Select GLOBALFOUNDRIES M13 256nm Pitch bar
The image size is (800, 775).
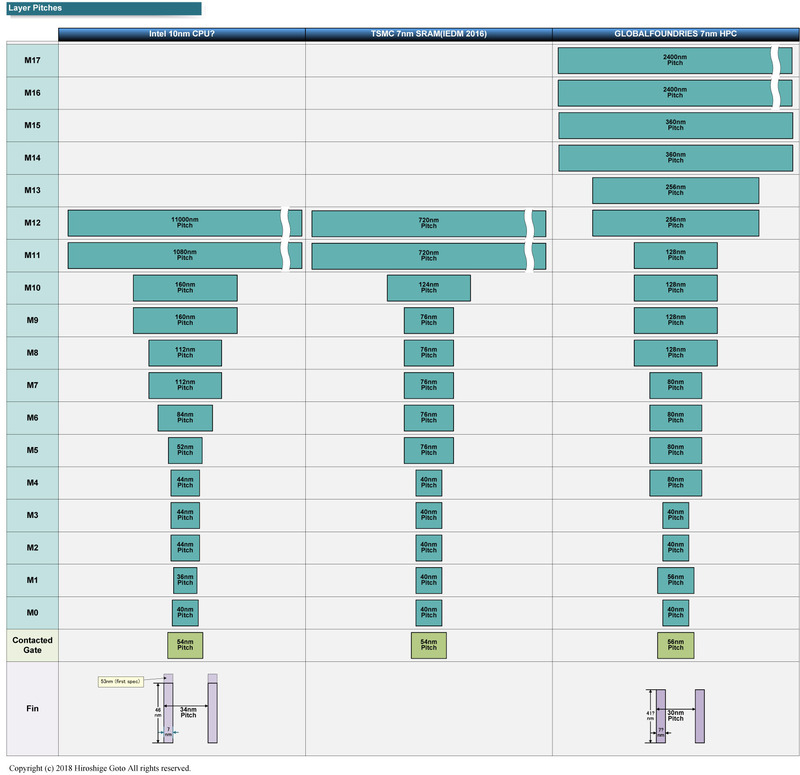[x=676, y=190]
